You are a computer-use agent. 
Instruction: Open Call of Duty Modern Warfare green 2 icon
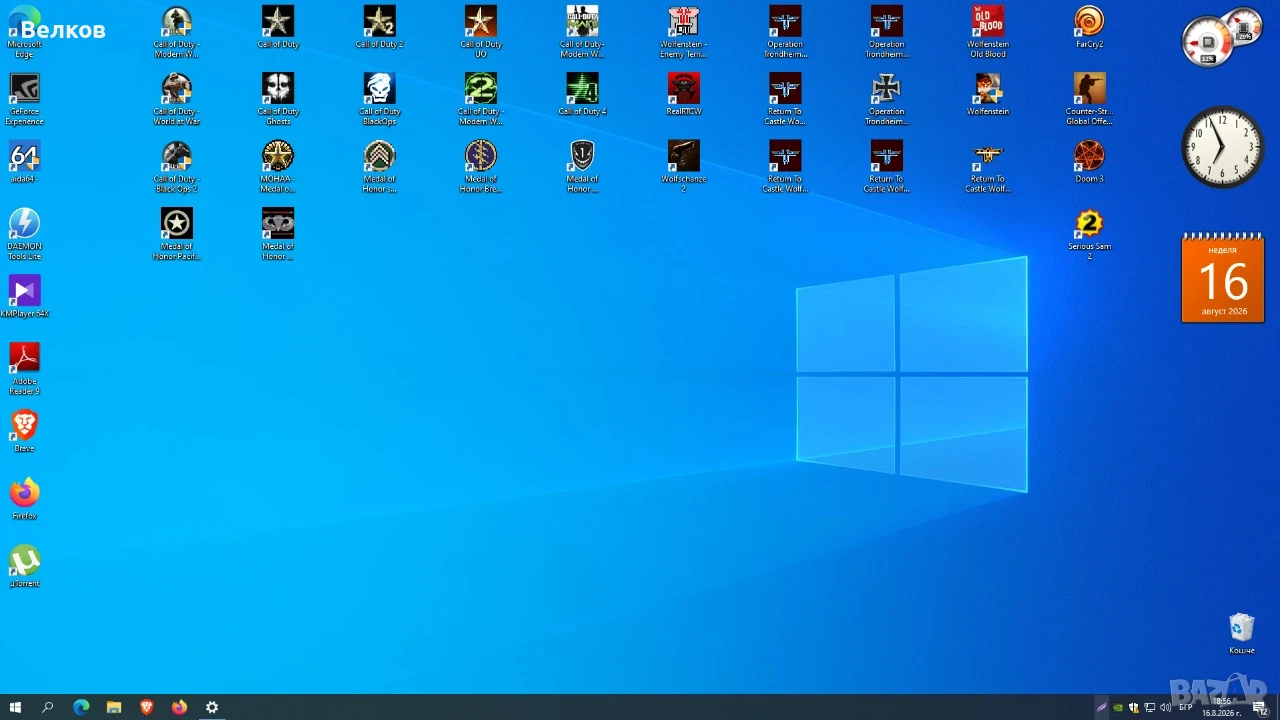tap(481, 99)
